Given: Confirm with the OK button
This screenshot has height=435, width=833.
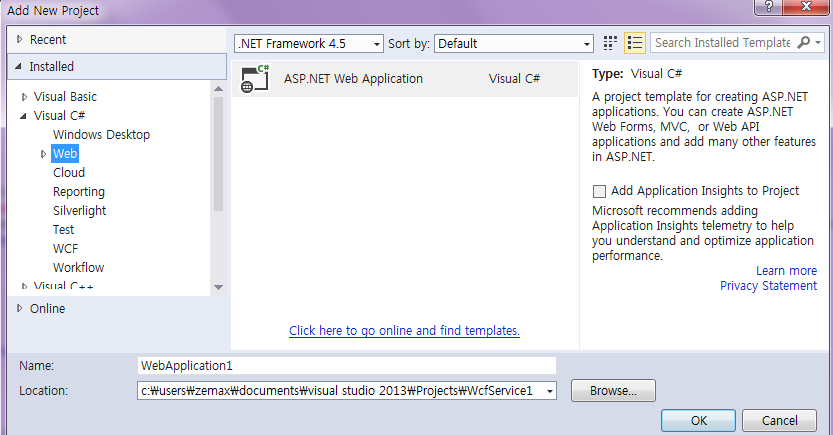Looking at the screenshot, I should pos(699,420).
